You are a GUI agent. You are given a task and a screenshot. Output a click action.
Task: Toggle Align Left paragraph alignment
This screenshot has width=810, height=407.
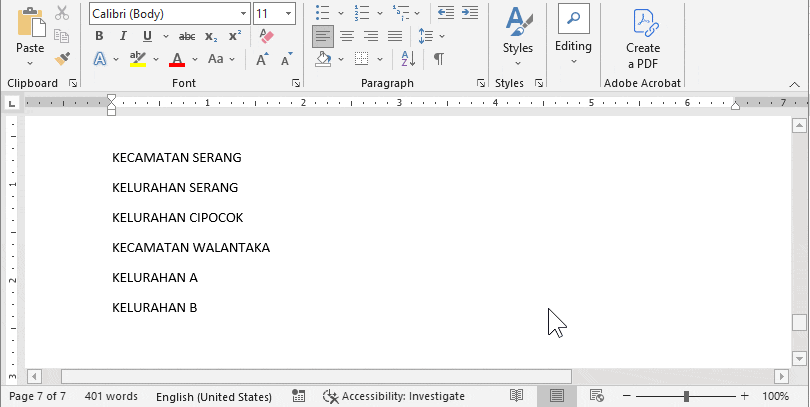coord(323,36)
